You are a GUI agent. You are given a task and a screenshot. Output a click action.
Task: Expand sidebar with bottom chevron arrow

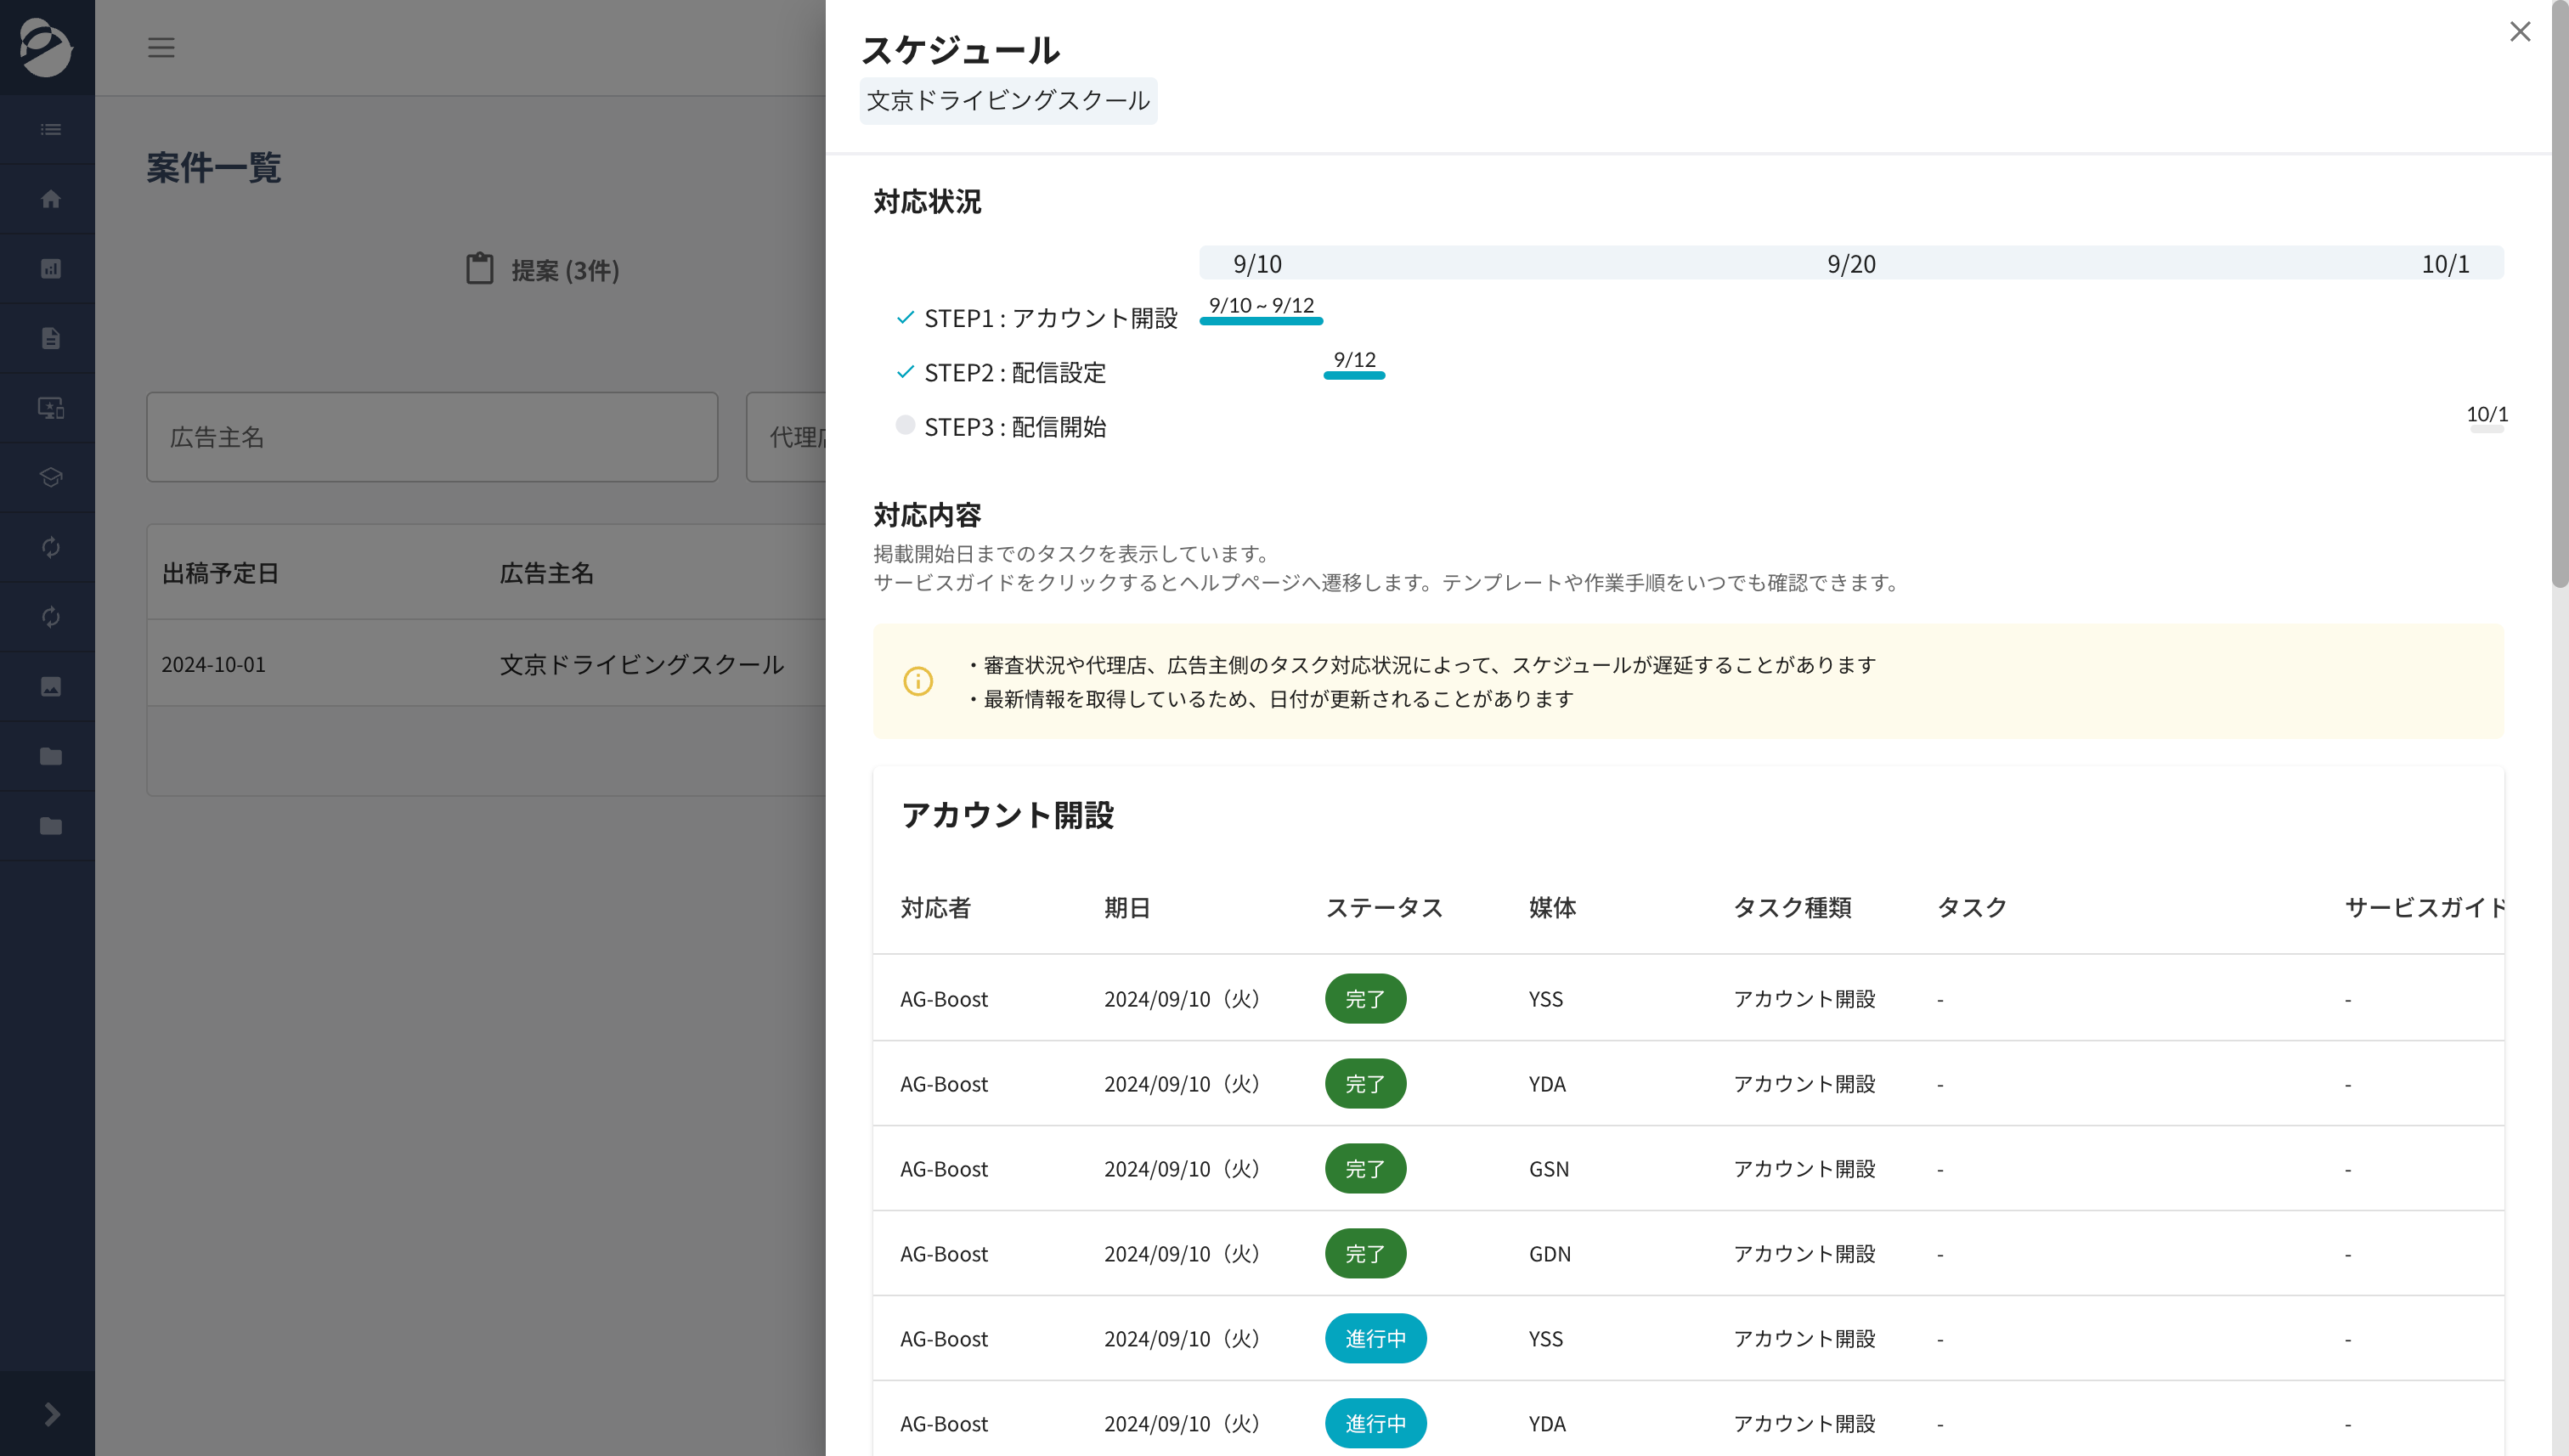pos(50,1414)
